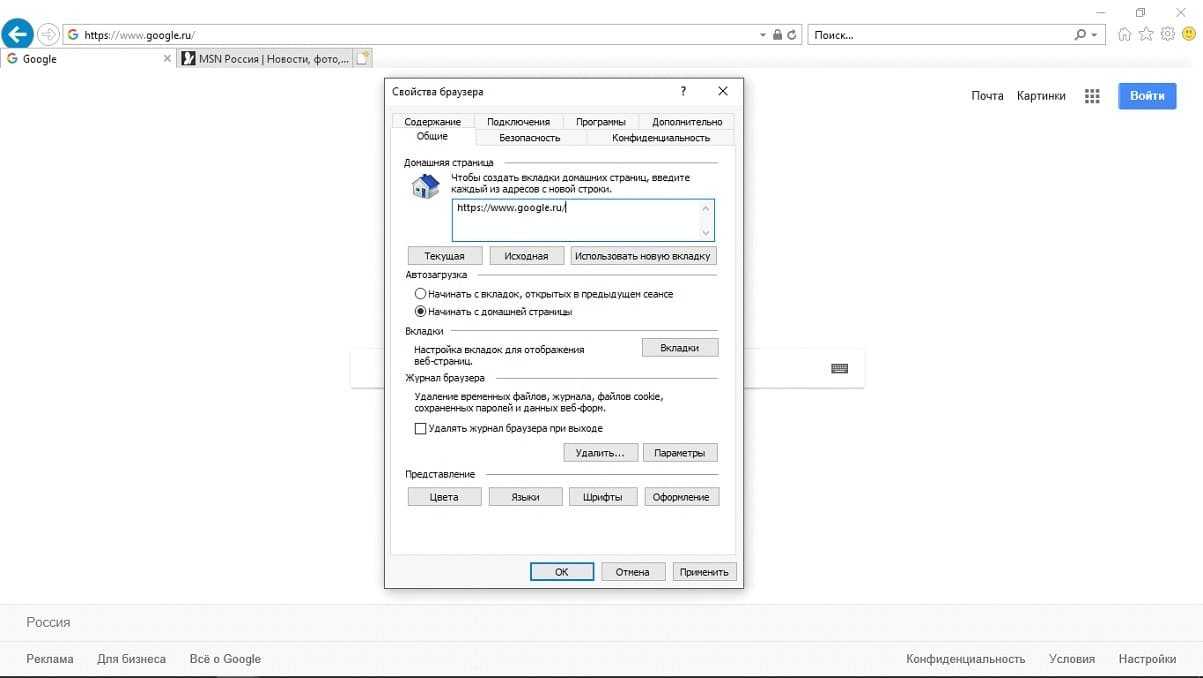
Task: Click the Отмена button
Action: [633, 572]
